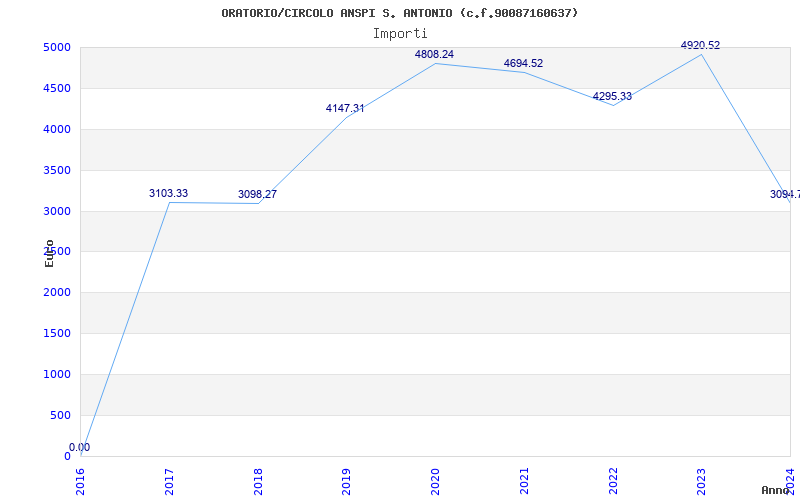Viewport: 800px width, 500px height.
Task: Click the 2017 x-axis year label
Action: click(169, 482)
